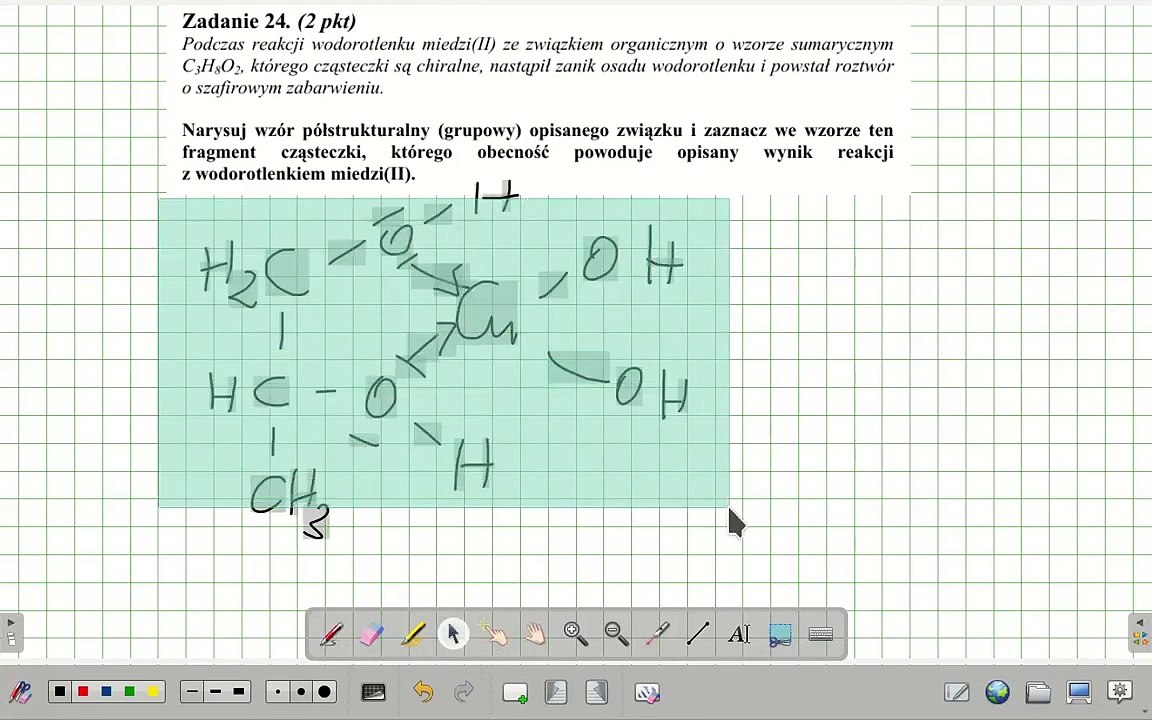The height and width of the screenshot is (720, 1152).
Task: Set medium line width
Action: tap(215, 691)
